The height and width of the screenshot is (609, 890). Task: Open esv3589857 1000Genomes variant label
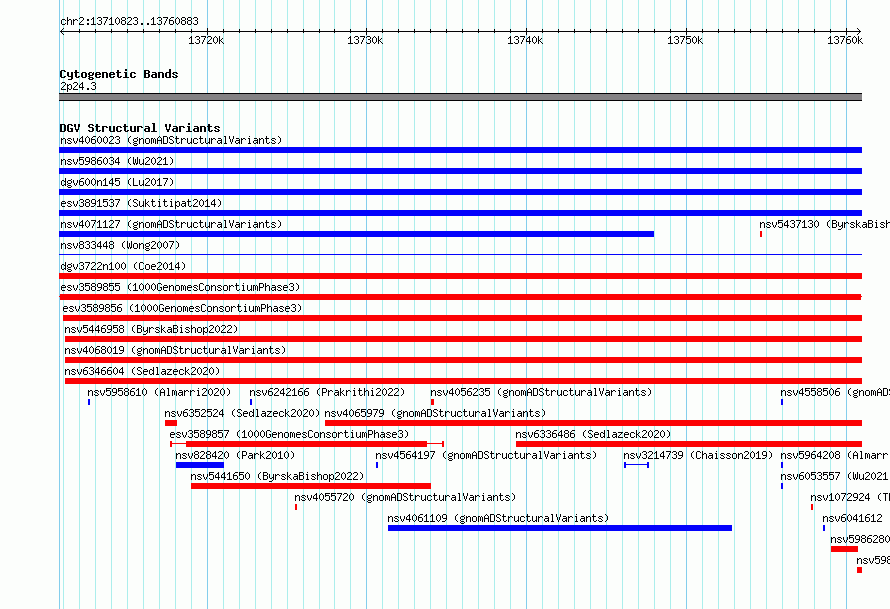[289, 434]
